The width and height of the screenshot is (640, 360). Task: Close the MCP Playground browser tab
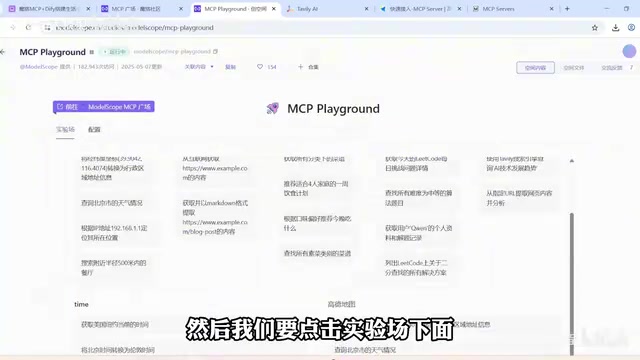274,9
